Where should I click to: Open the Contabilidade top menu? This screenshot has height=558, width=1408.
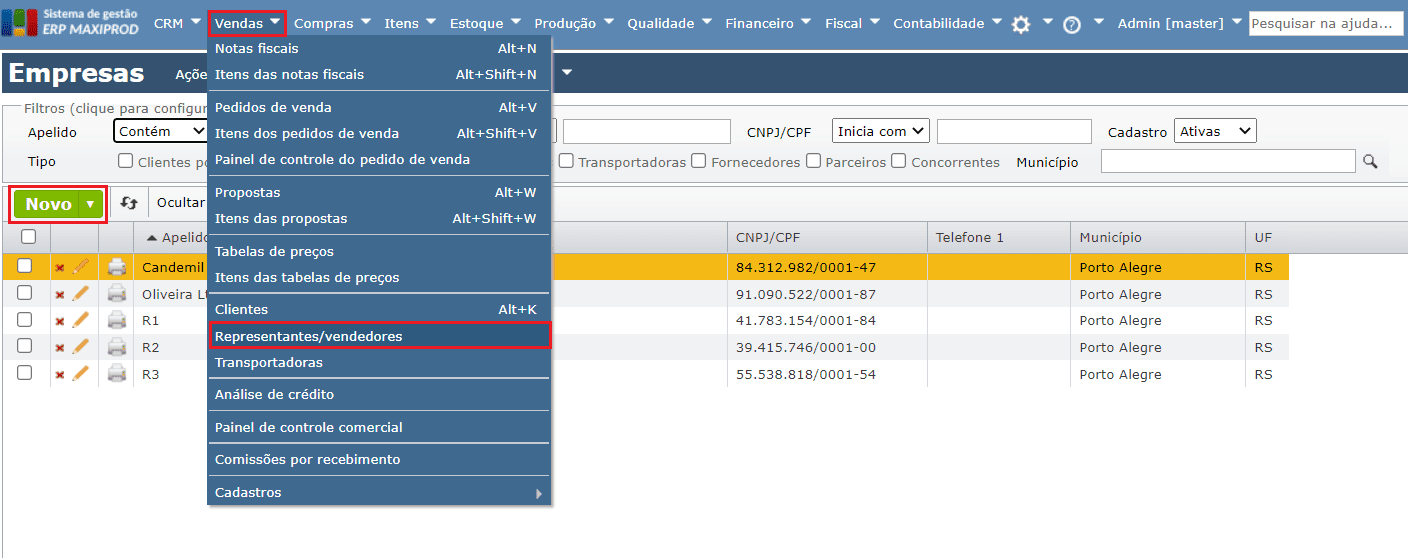click(x=947, y=24)
